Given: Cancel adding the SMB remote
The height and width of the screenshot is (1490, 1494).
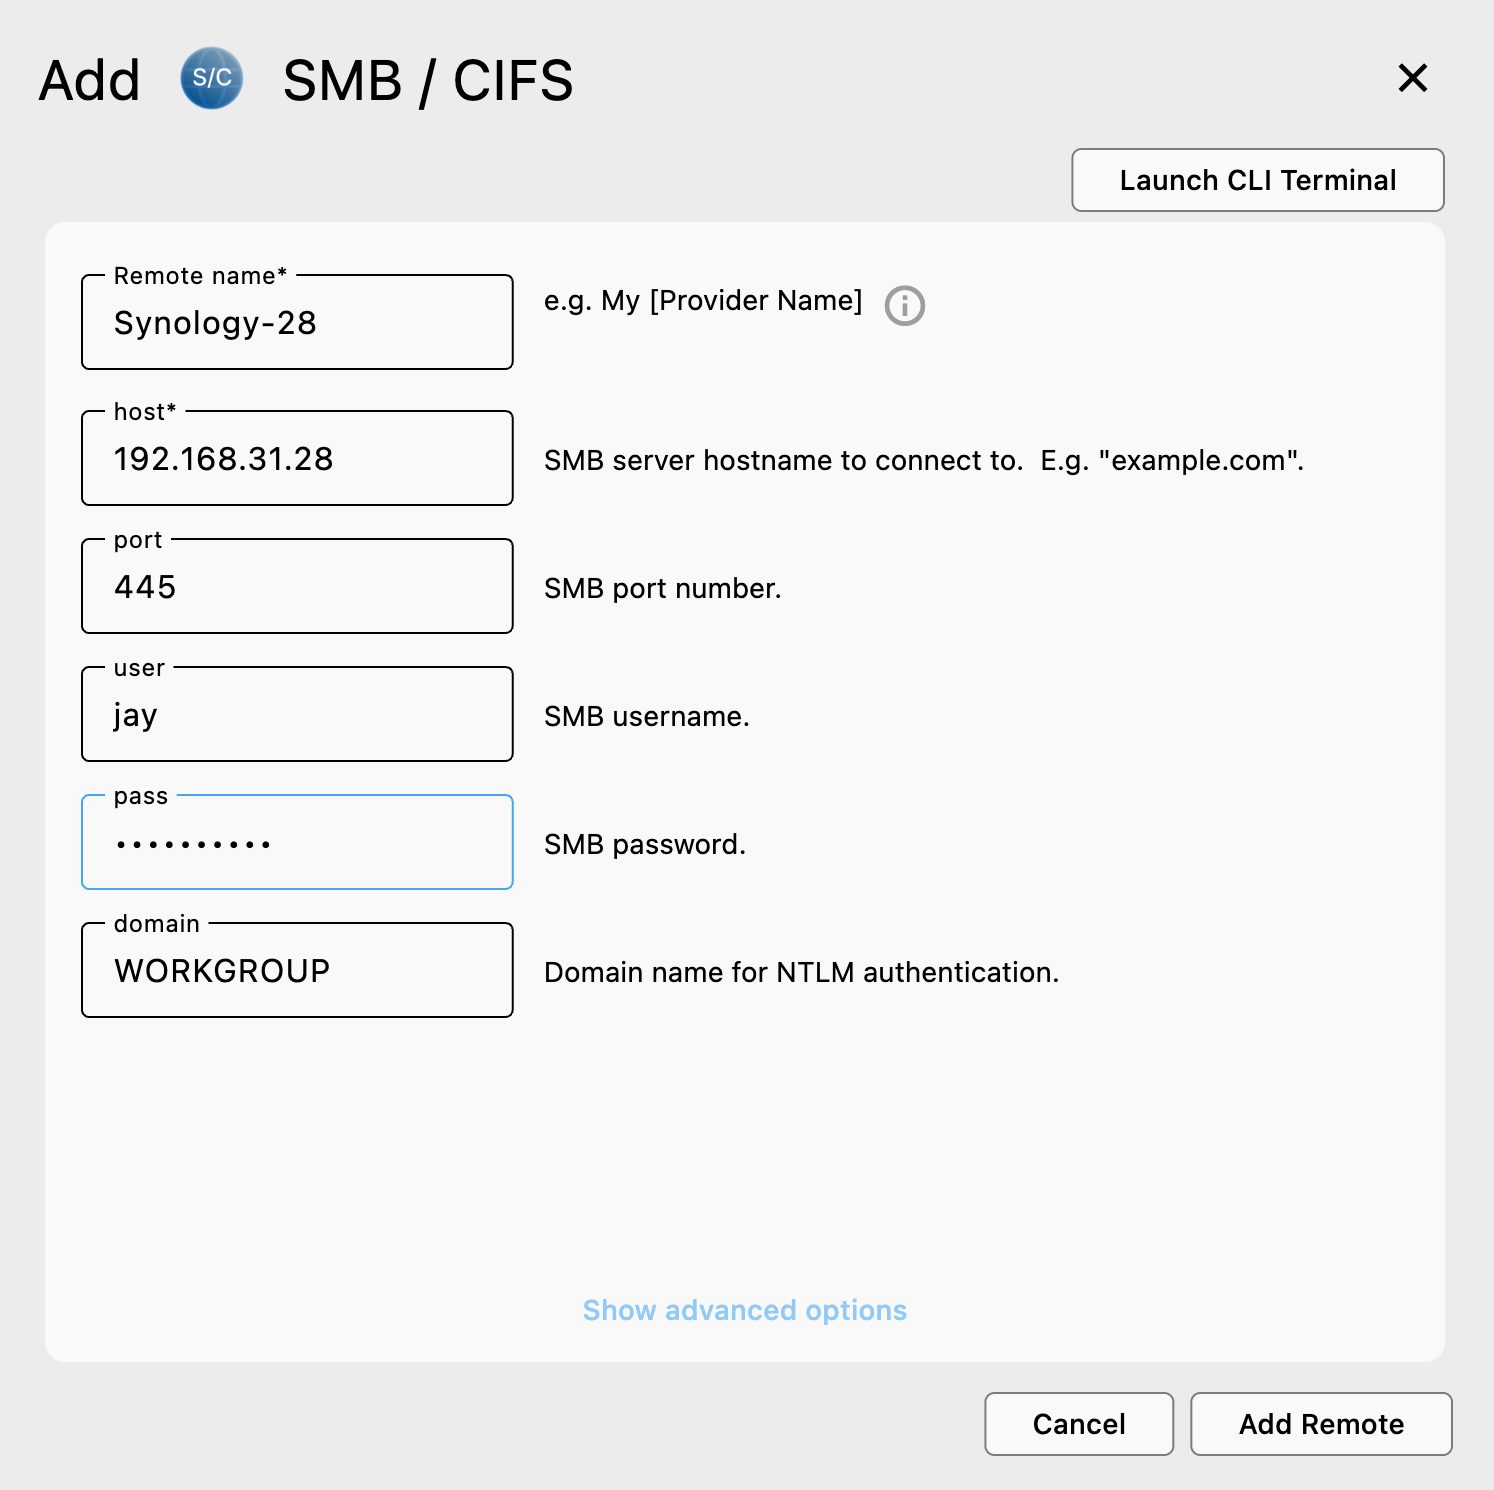Looking at the screenshot, I should [x=1078, y=1424].
